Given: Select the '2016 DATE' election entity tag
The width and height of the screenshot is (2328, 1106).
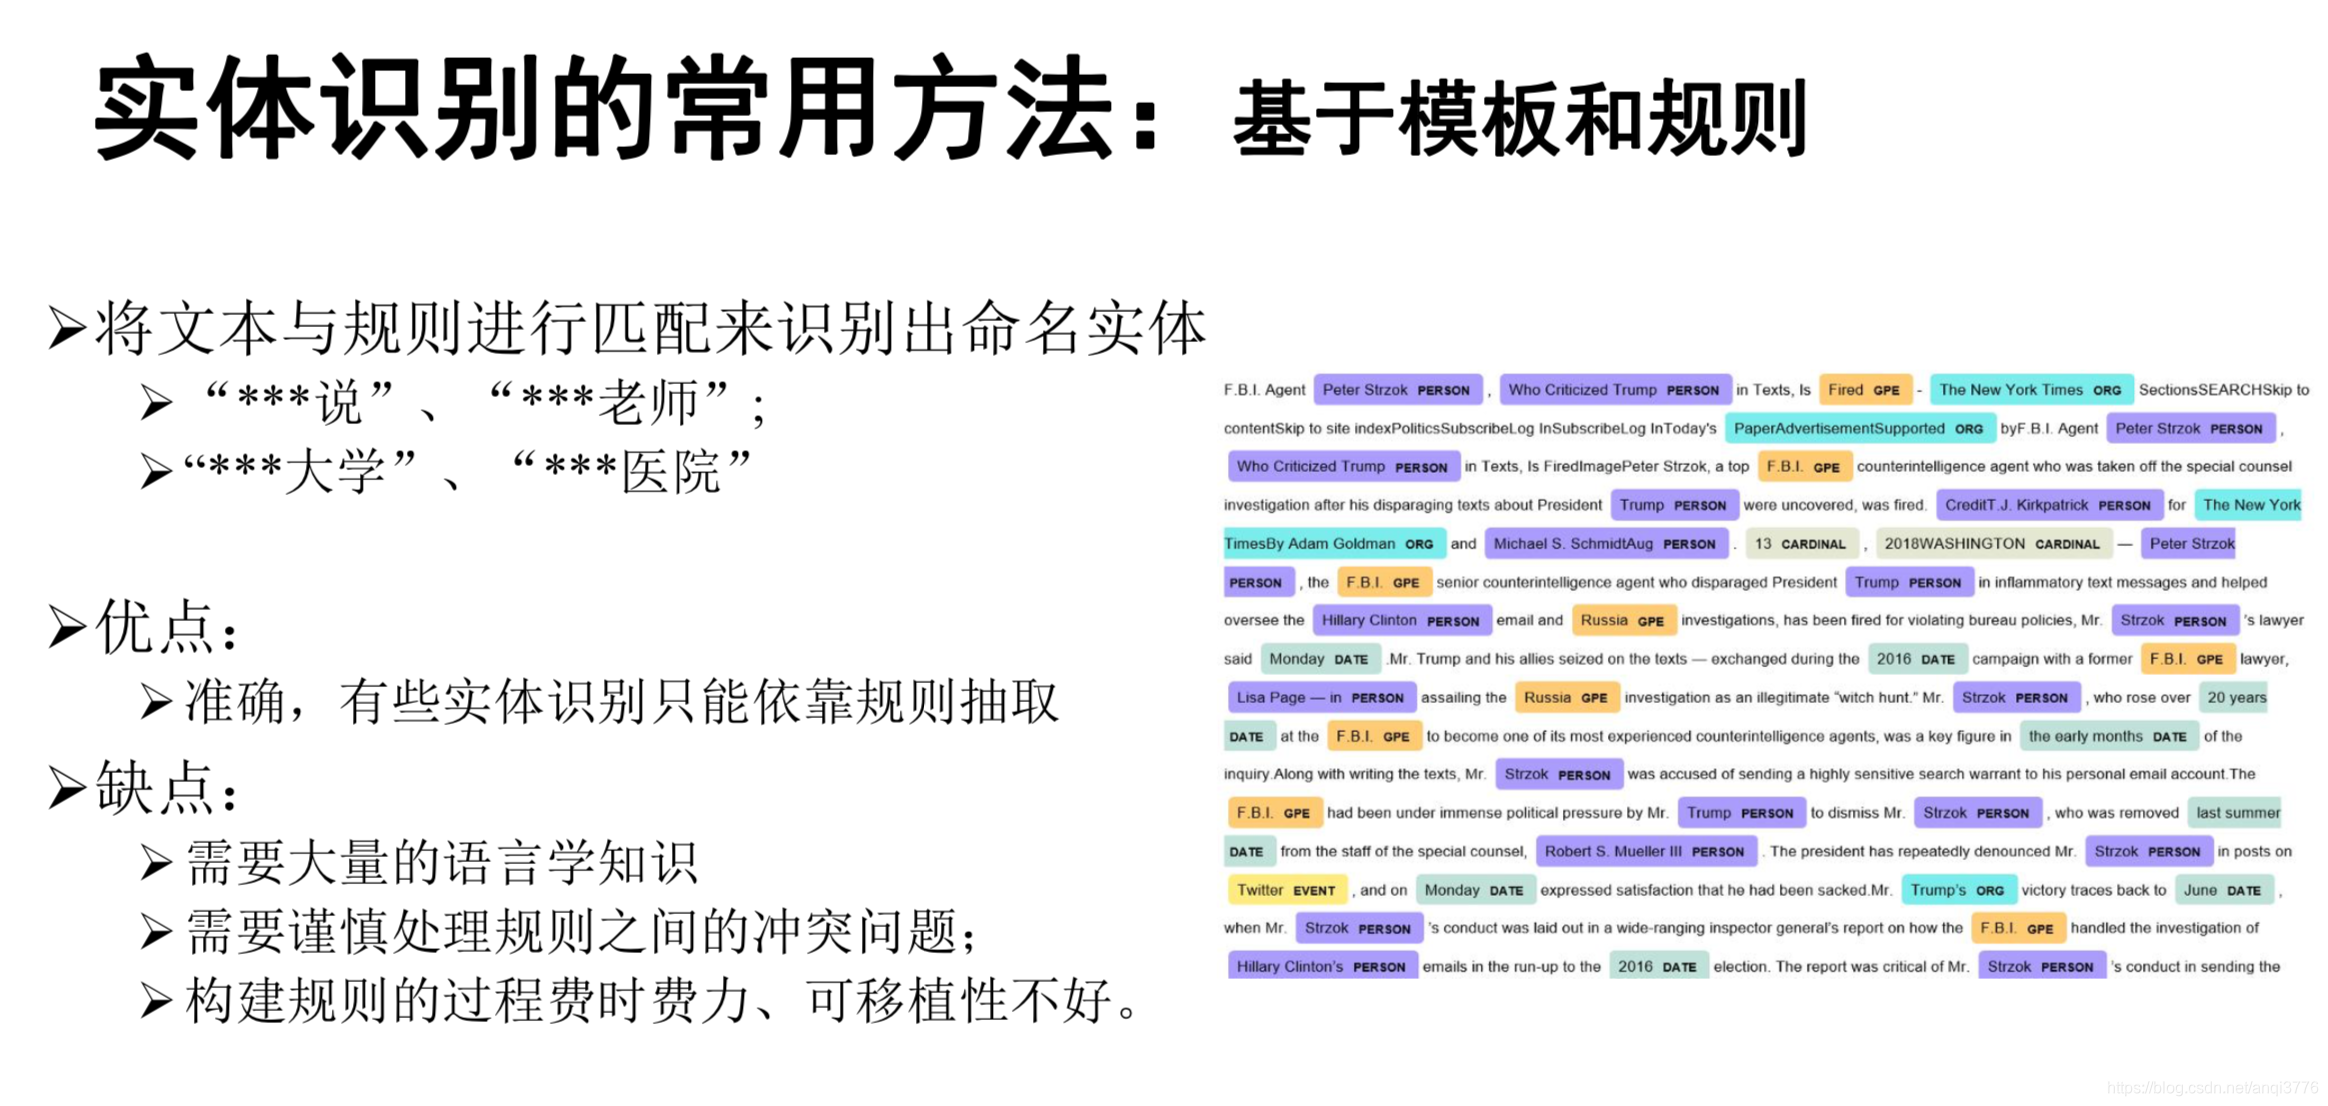Looking at the screenshot, I should 1658,966.
